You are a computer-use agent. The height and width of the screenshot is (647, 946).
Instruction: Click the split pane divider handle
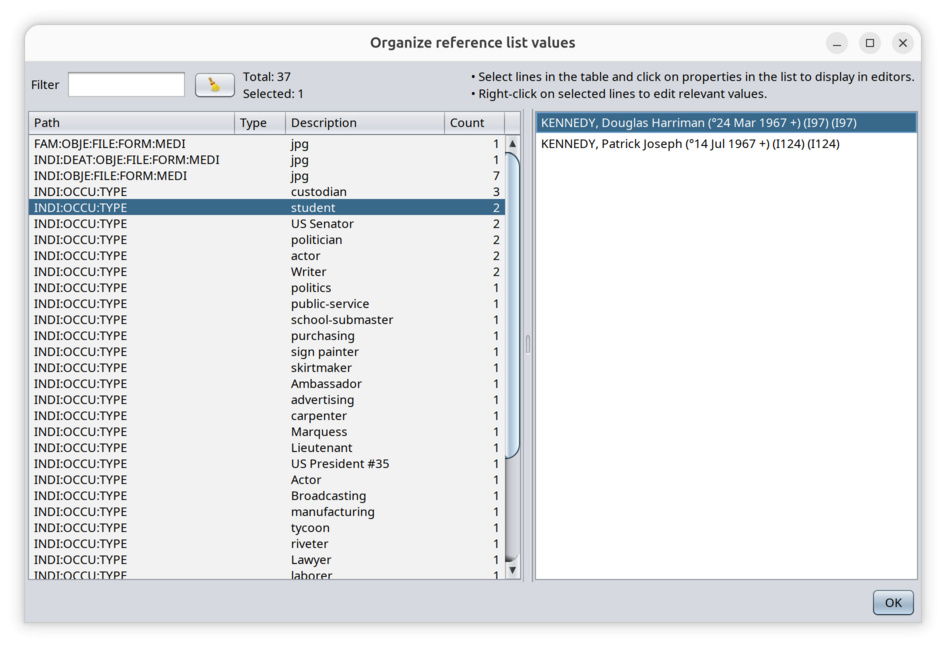[528, 345]
